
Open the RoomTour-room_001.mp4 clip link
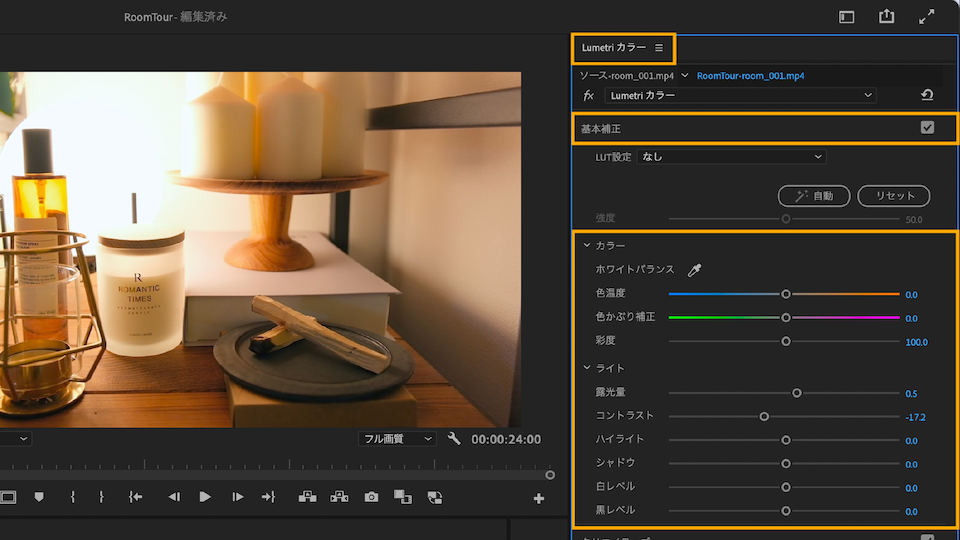(x=751, y=76)
